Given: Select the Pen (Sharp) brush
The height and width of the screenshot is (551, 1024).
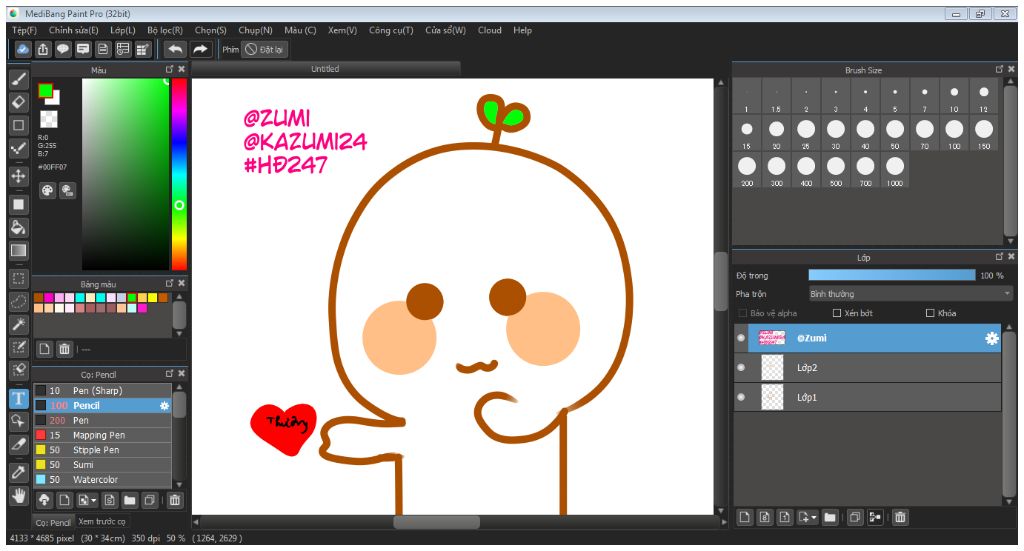Looking at the screenshot, I should click(103, 390).
